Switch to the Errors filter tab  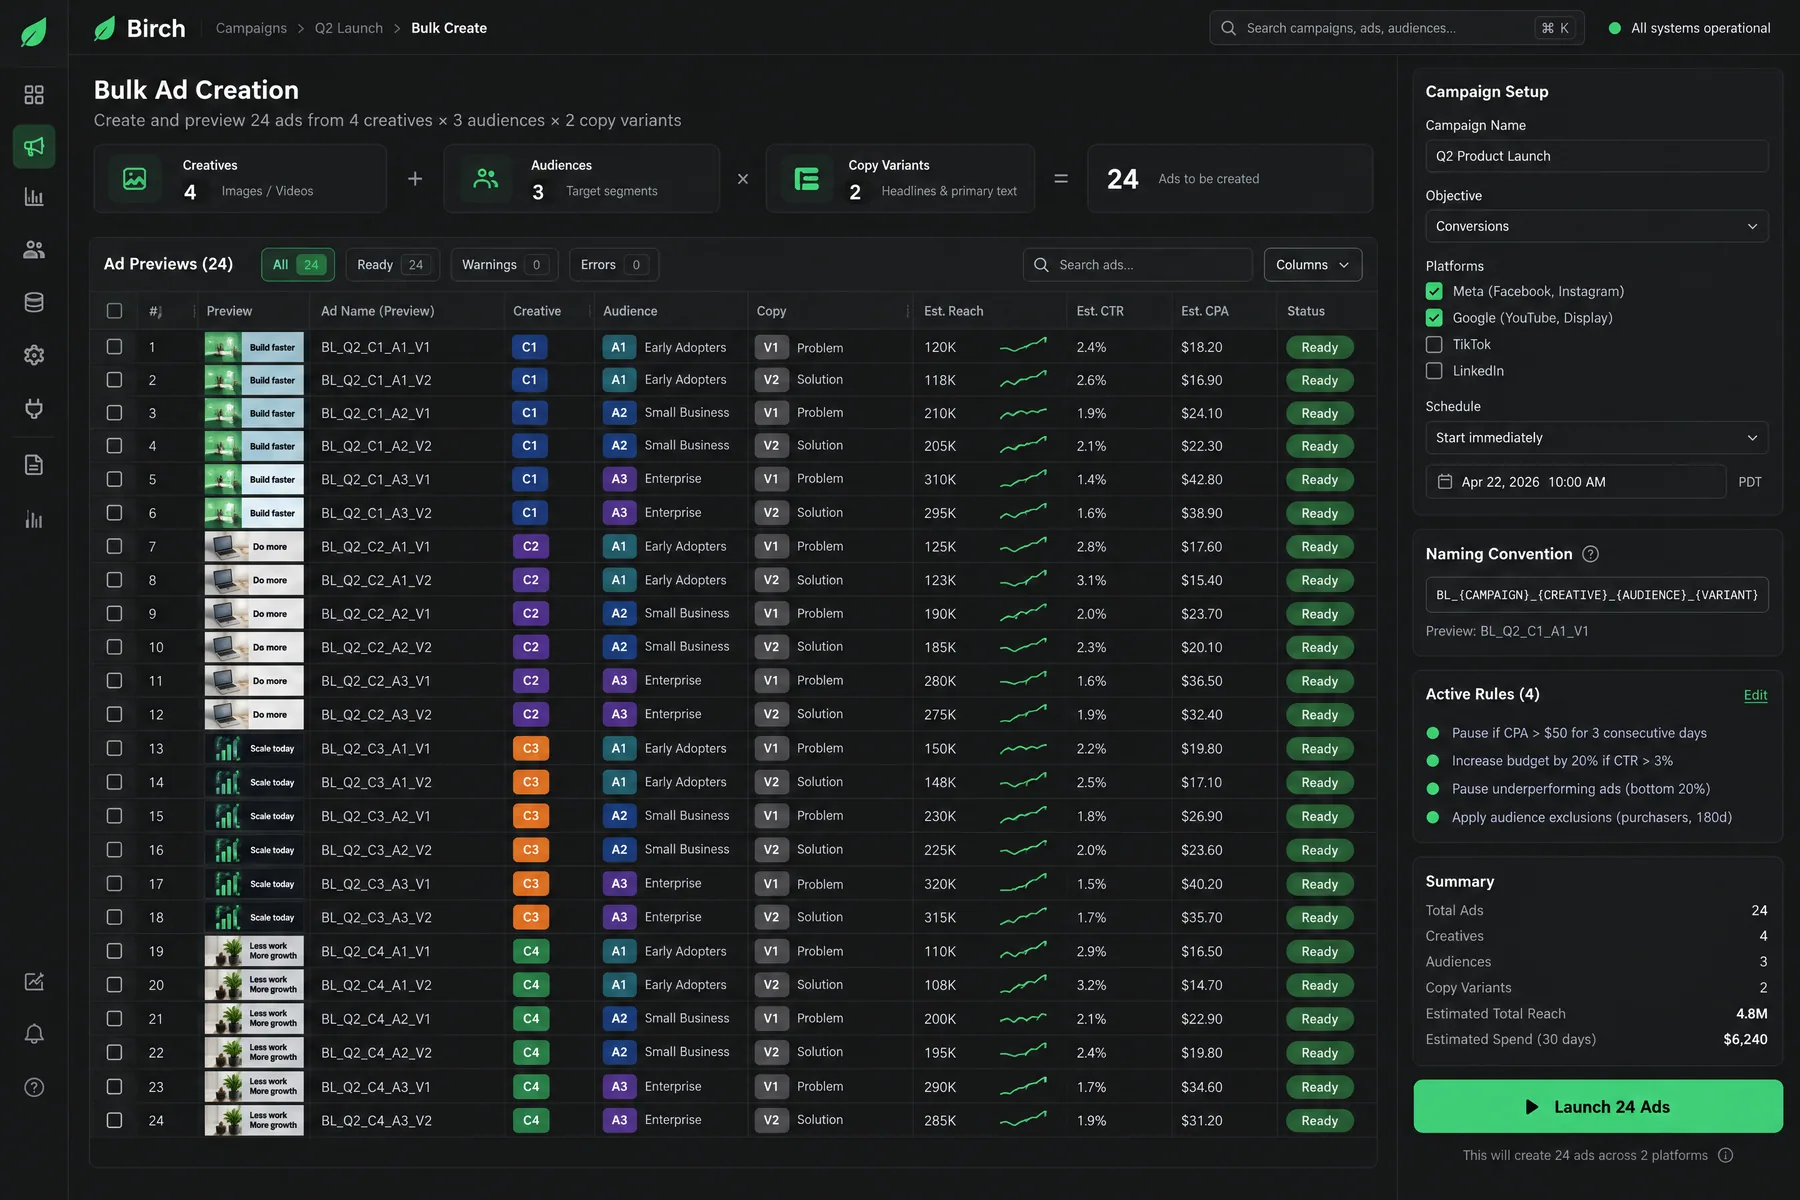[614, 265]
